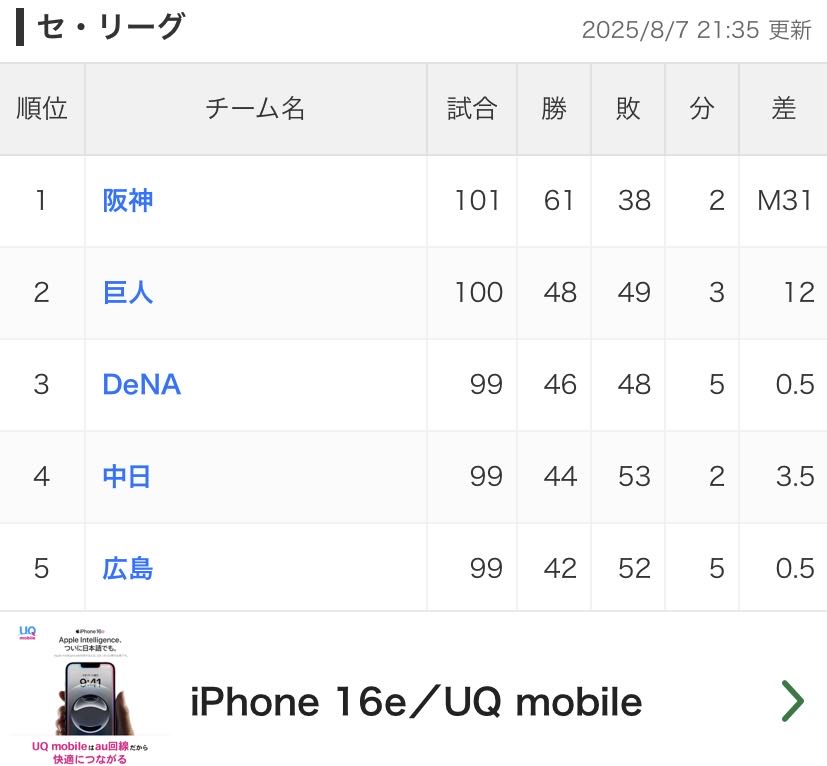Open the 中日 team link
Viewport: 827px width, 766px height.
pos(127,477)
